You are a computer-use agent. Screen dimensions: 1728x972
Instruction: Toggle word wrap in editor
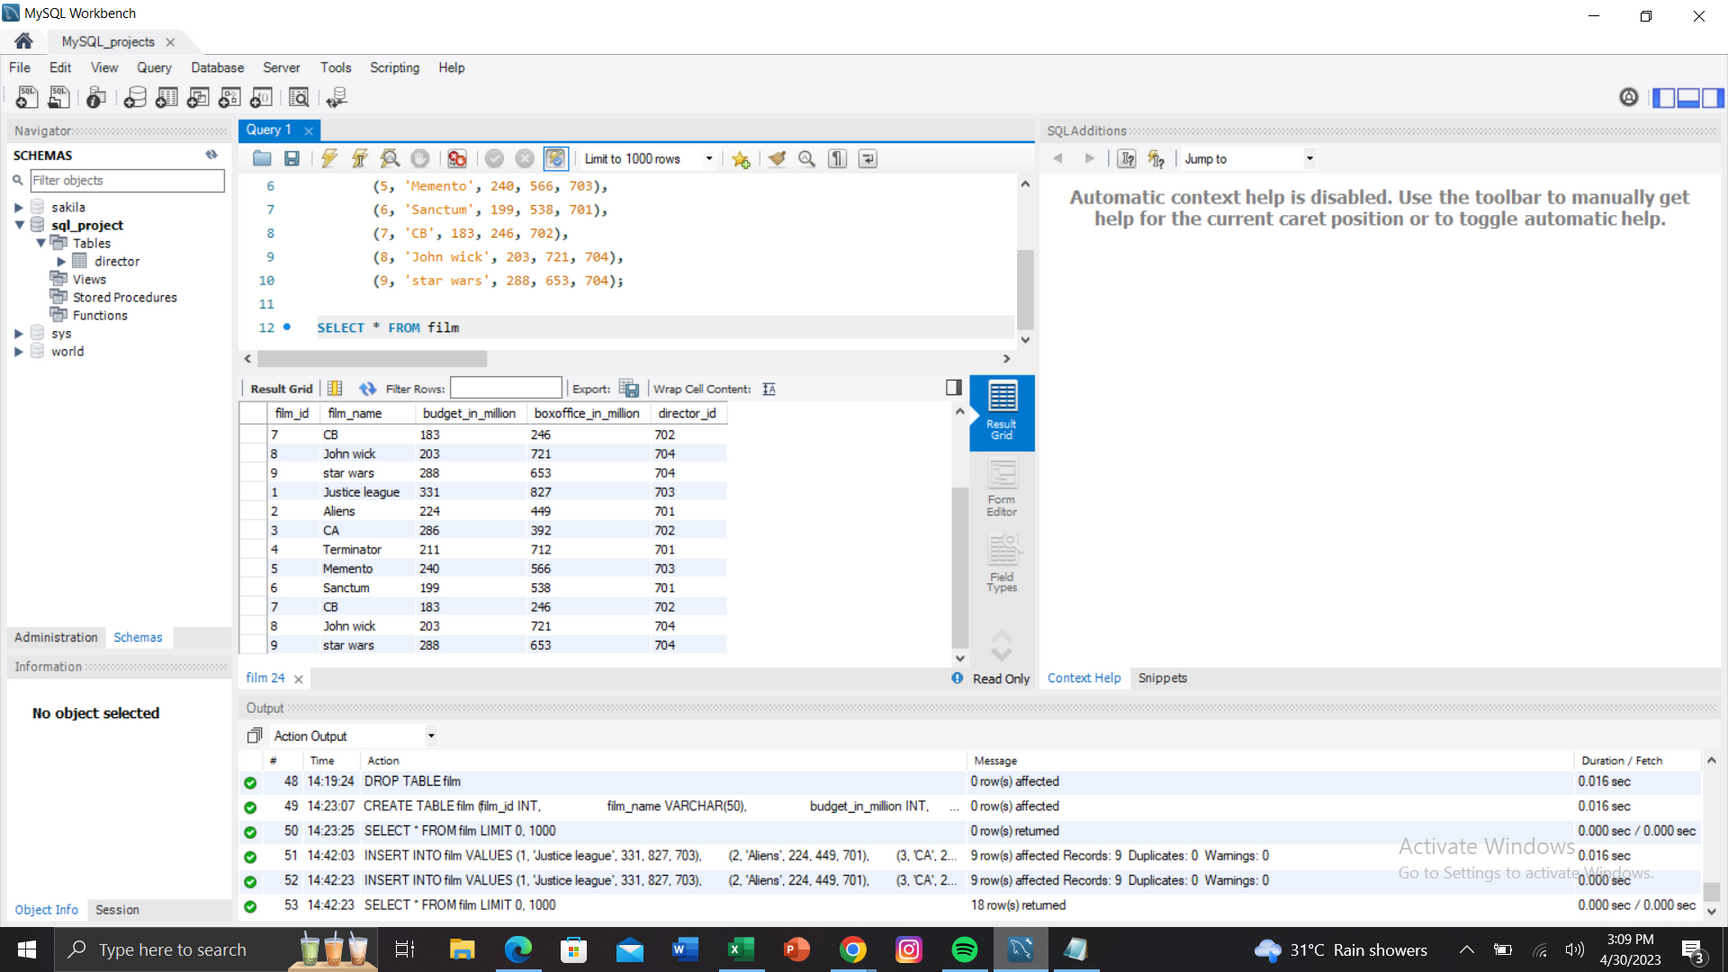click(x=868, y=159)
